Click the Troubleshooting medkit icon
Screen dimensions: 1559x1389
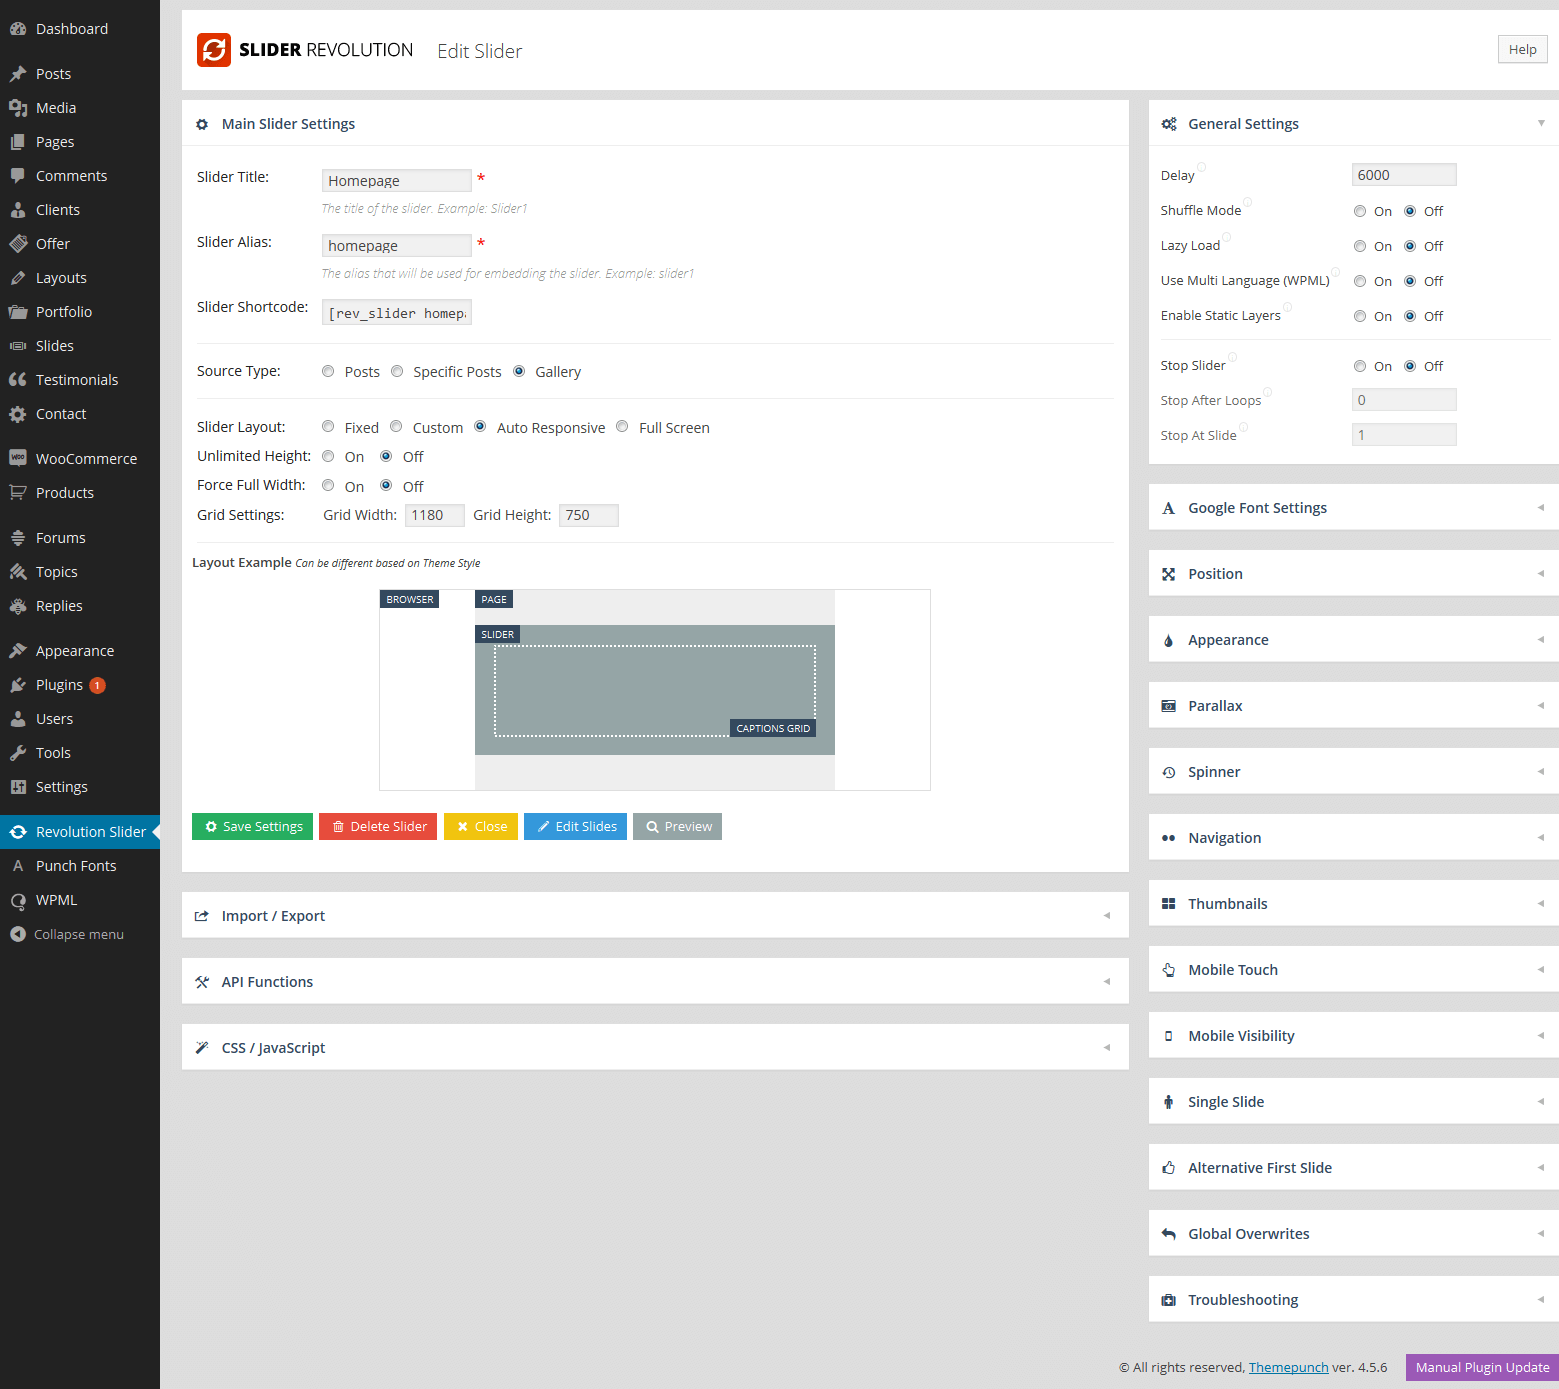1168,1300
